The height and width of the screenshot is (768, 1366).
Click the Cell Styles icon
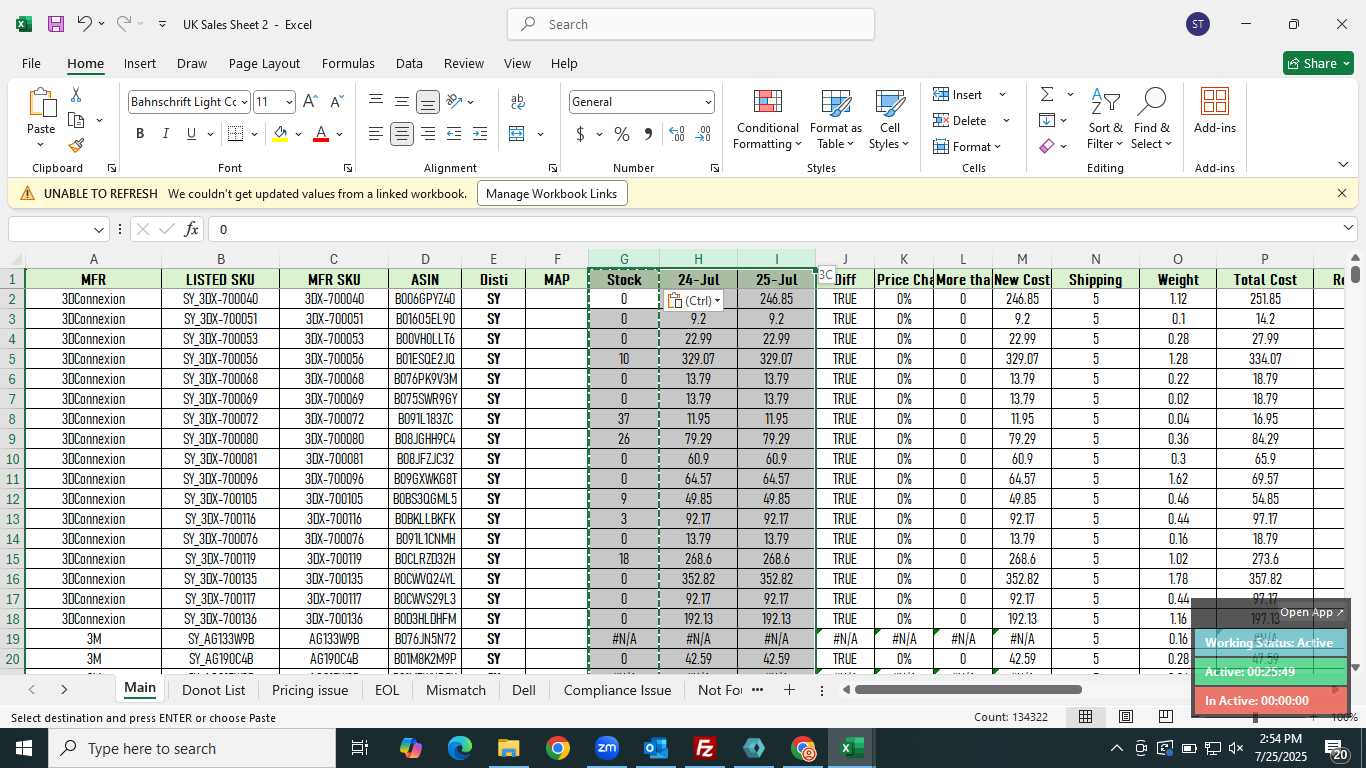[x=890, y=103]
